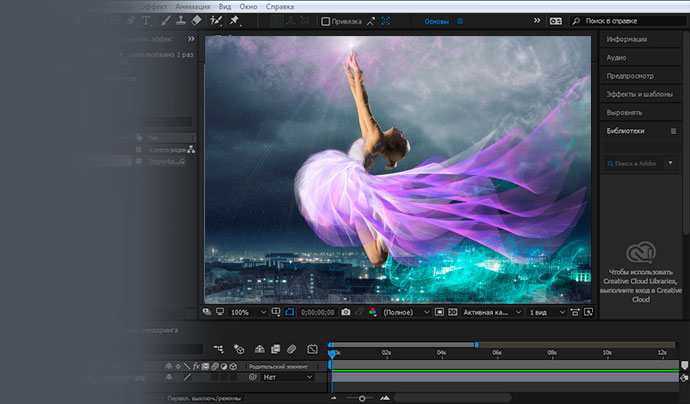Select the Eraser tool
The image size is (690, 404).
(196, 20)
